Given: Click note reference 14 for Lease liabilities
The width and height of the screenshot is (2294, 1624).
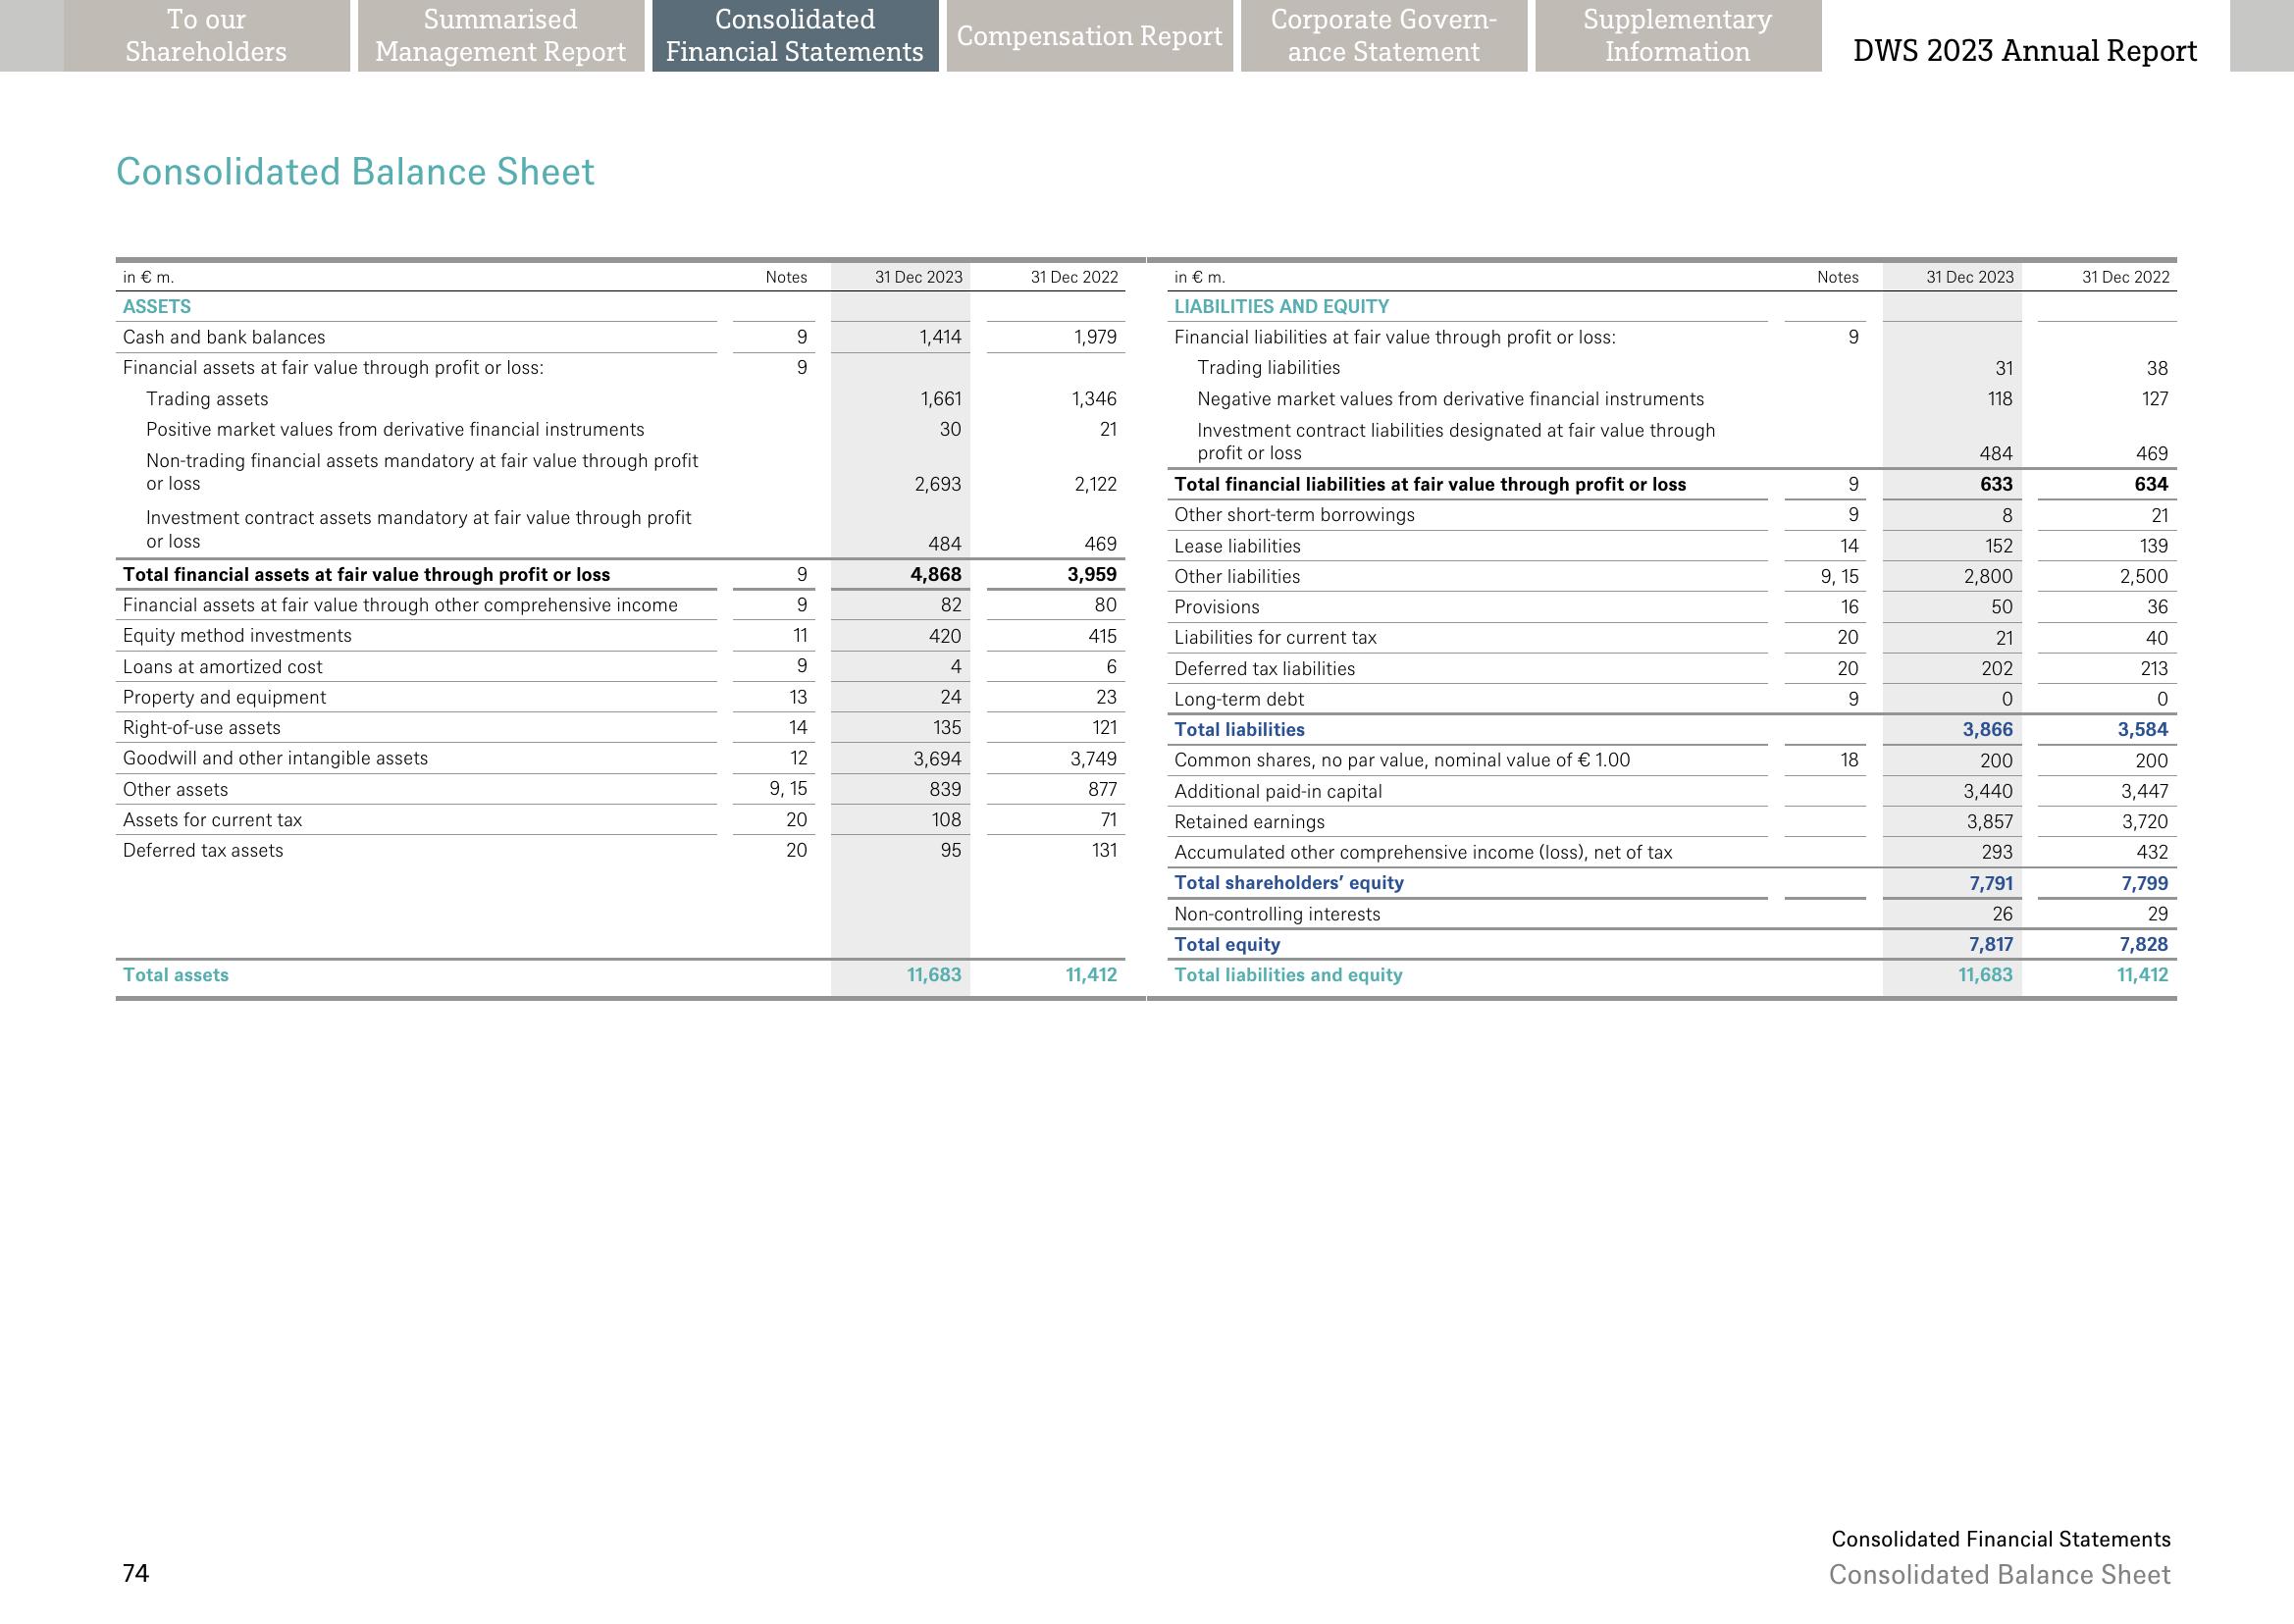Looking at the screenshot, I should pyautogui.click(x=1848, y=546).
